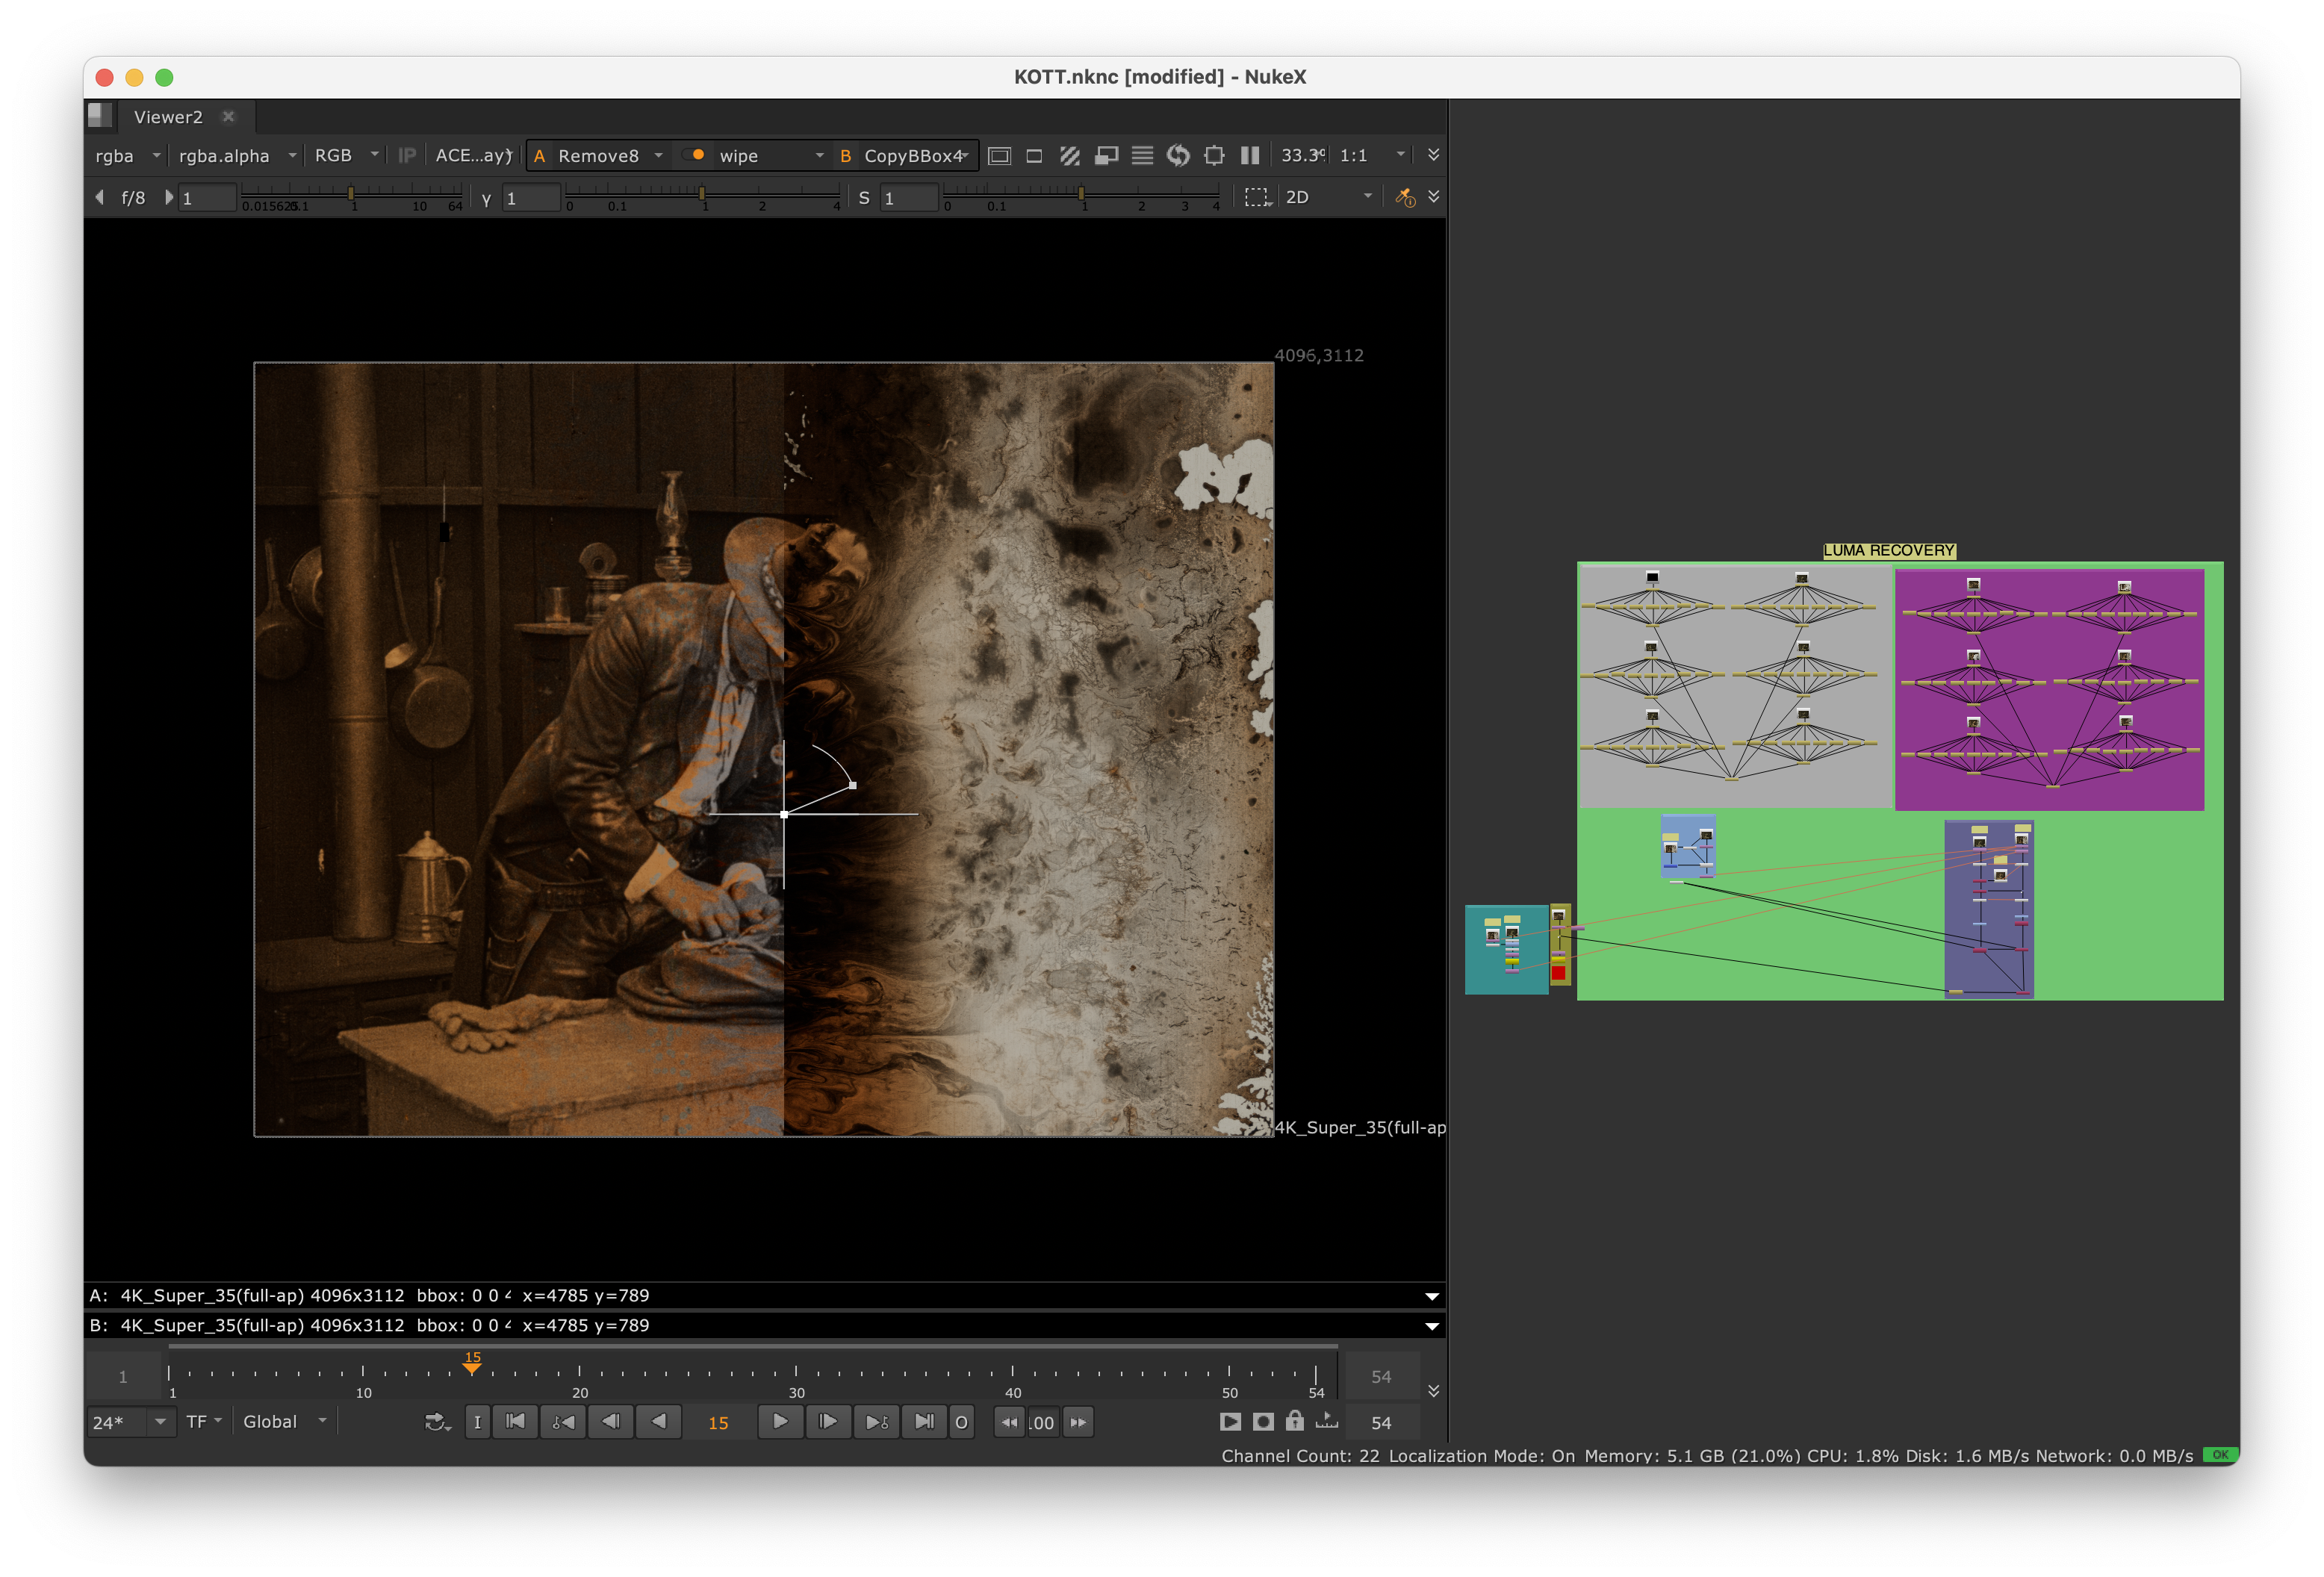Click the current frame field showing 15
This screenshot has width=2324, height=1577.
click(718, 1422)
